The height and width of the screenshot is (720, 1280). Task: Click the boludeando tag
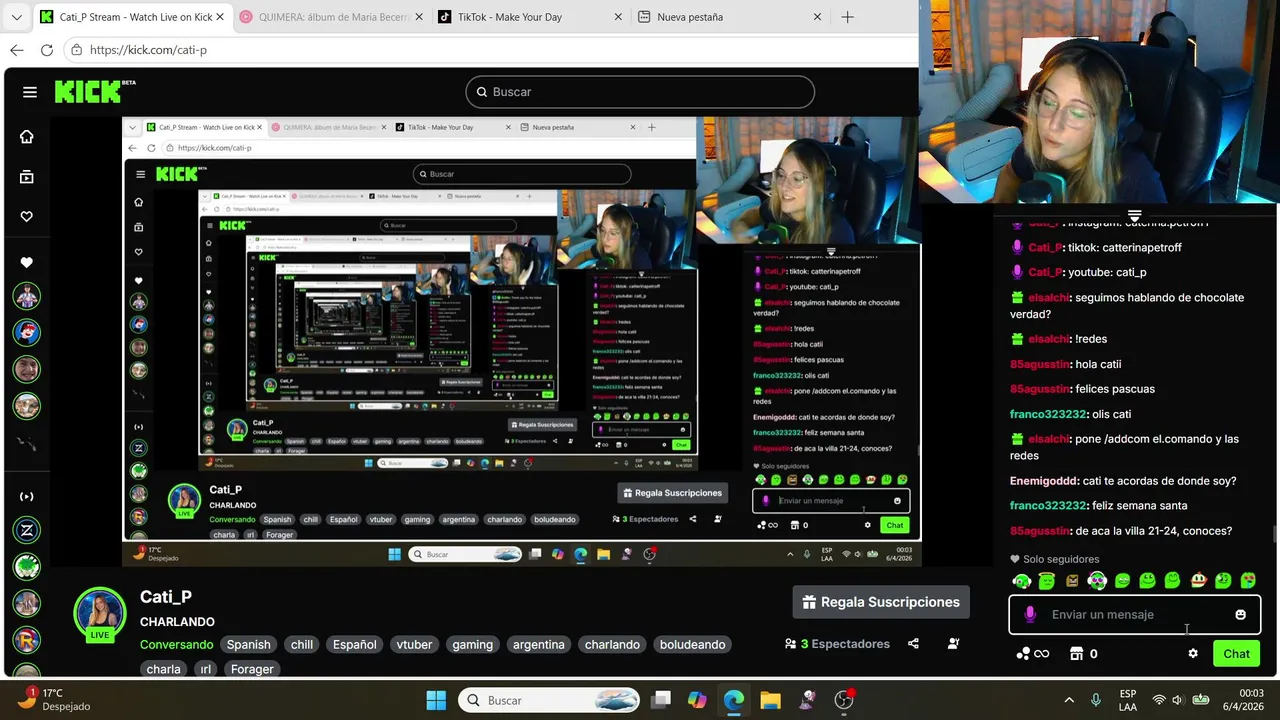(x=692, y=645)
